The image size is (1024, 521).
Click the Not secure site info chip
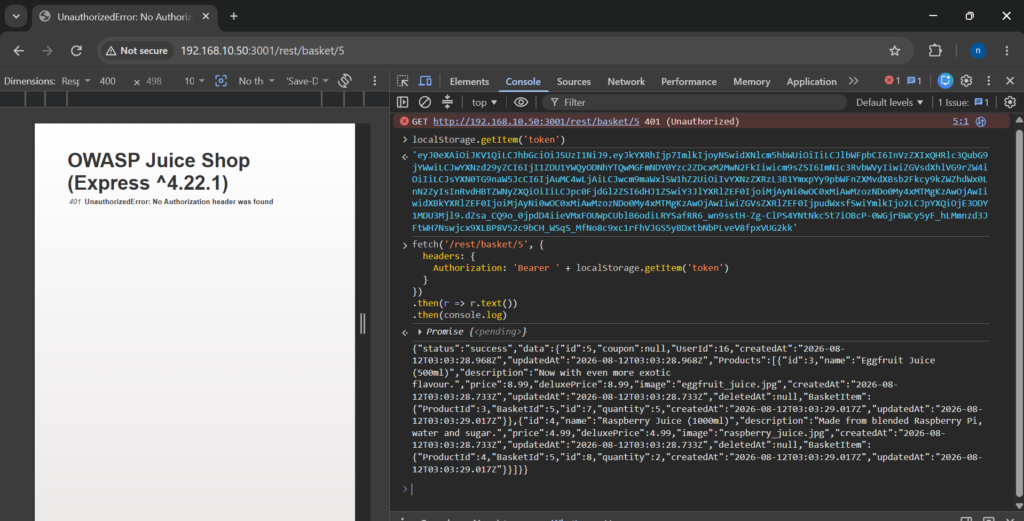(x=136, y=50)
